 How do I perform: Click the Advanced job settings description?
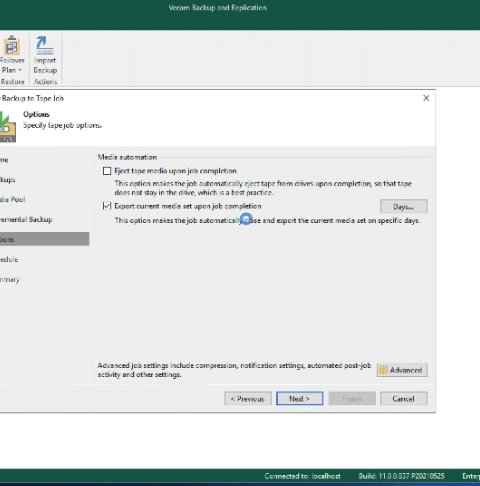[x=234, y=370]
